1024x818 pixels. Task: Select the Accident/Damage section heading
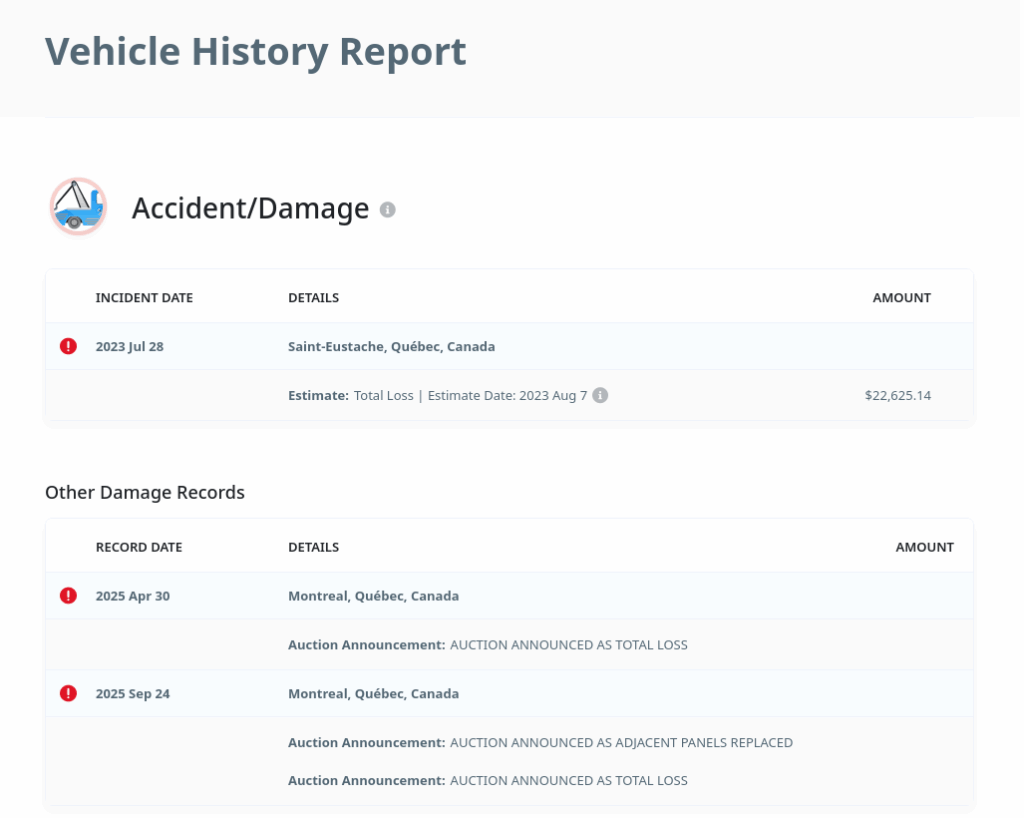pyautogui.click(x=250, y=208)
